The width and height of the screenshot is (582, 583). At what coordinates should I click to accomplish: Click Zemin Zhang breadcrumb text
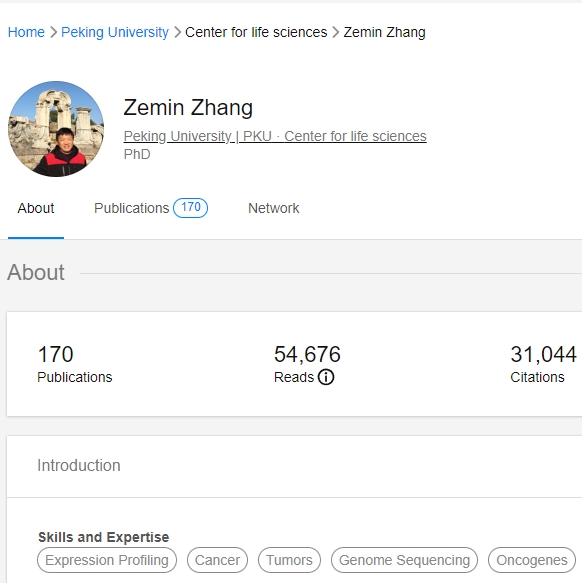[x=385, y=32]
